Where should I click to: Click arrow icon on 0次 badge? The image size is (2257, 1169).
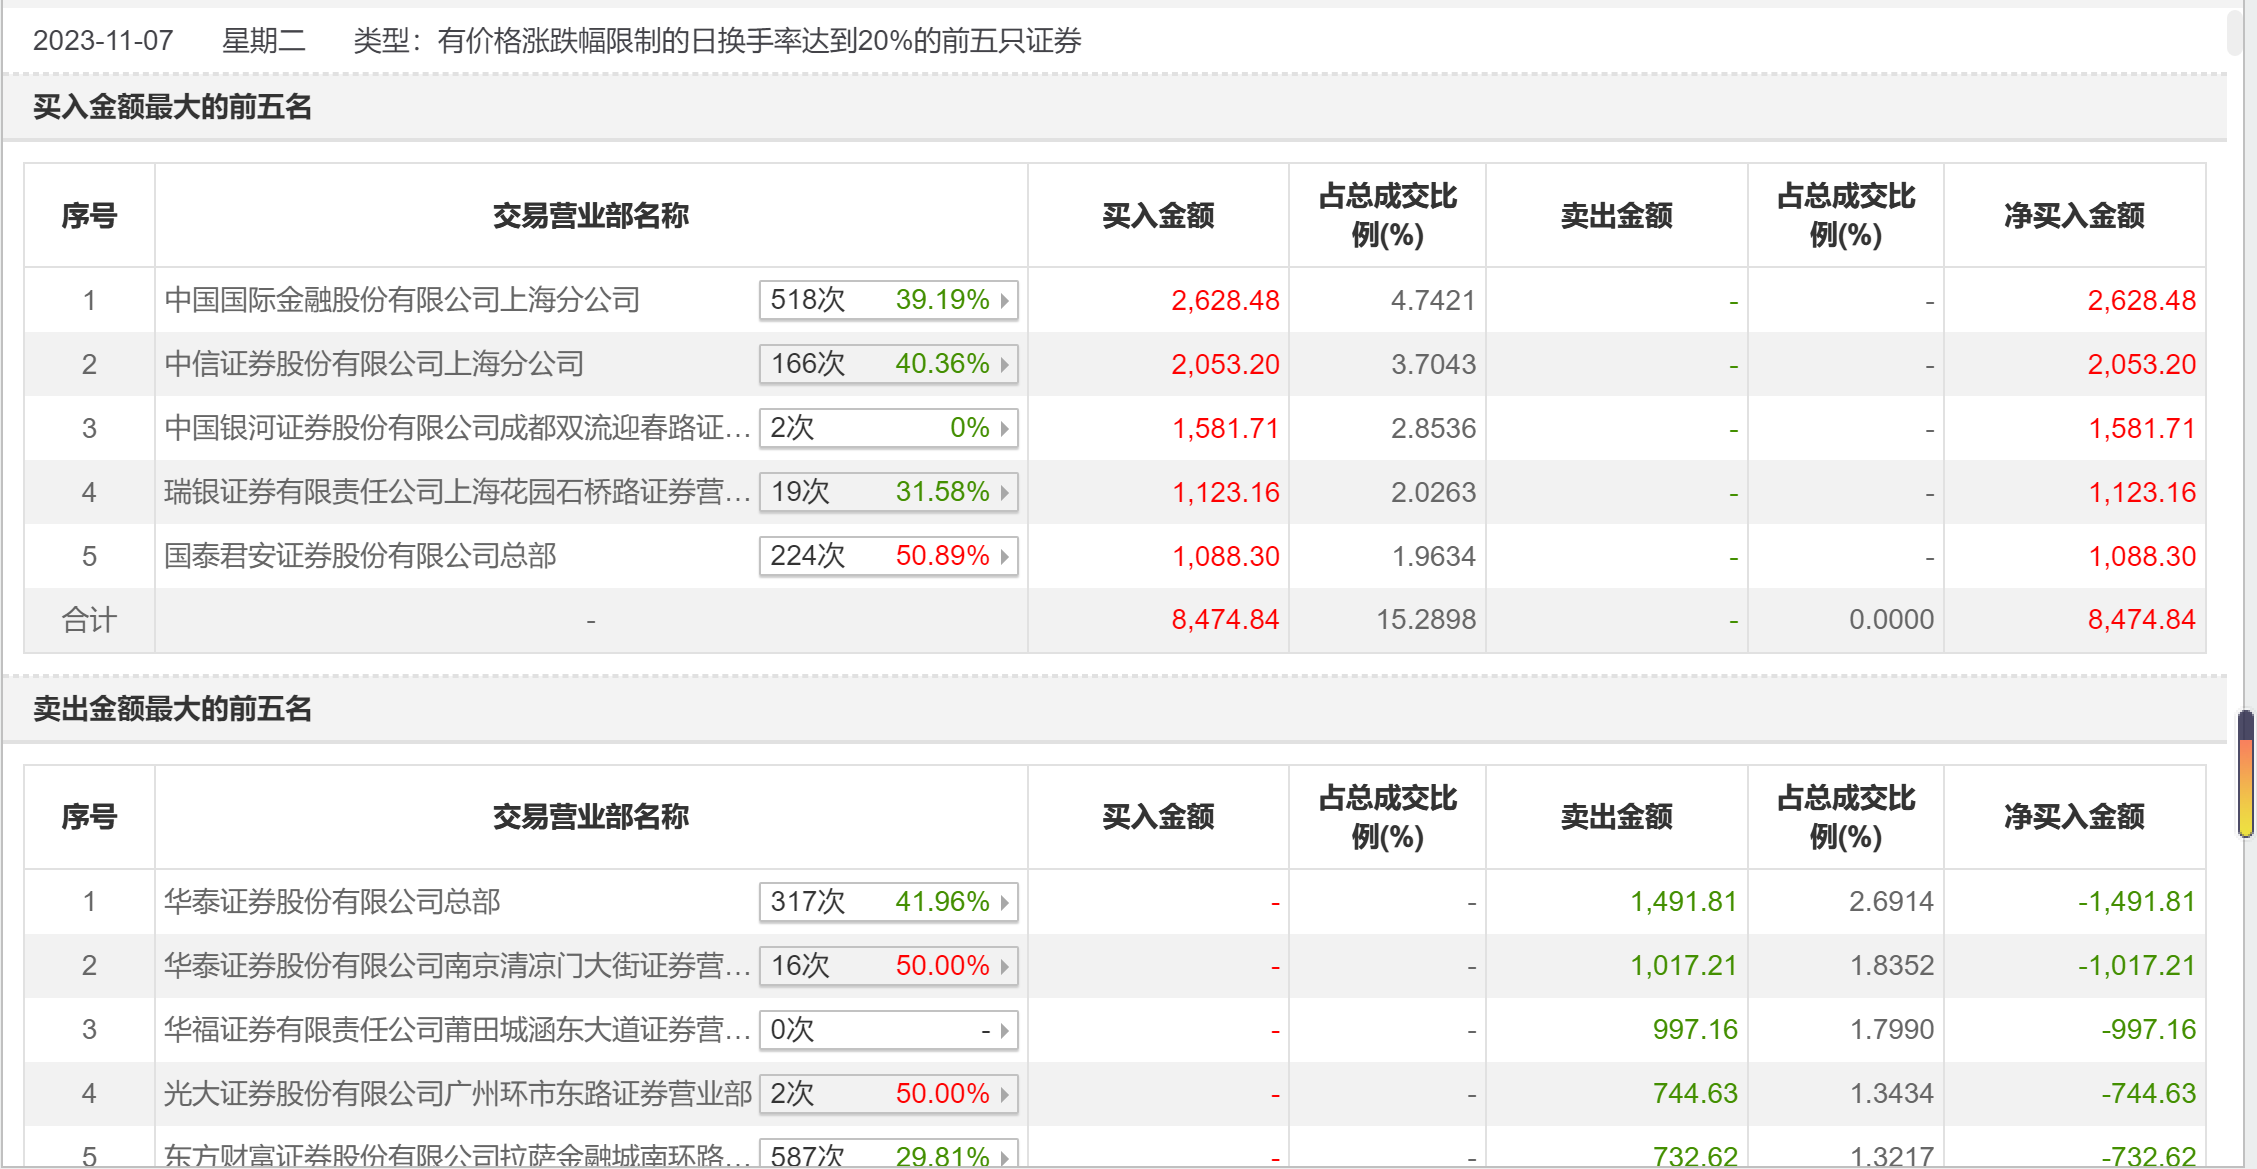point(1004,1030)
